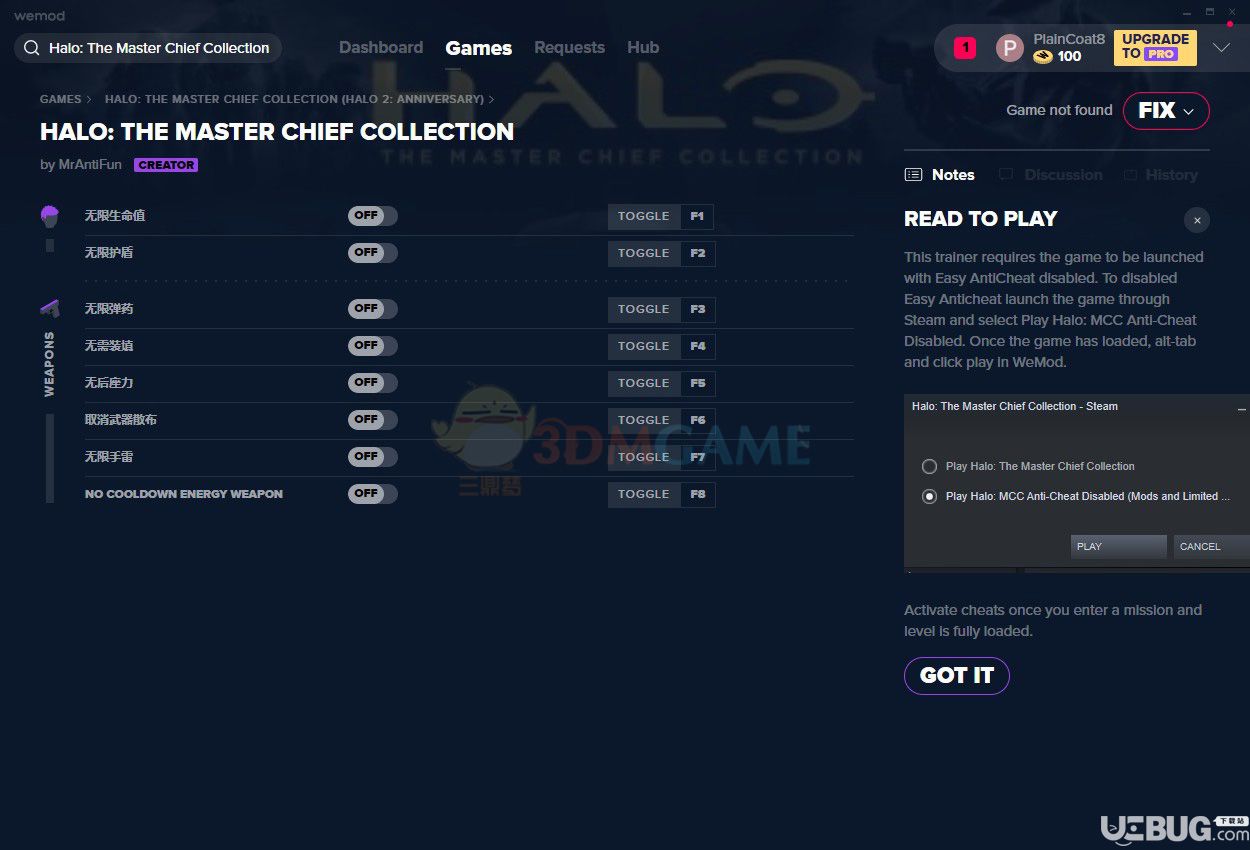This screenshot has height=850, width=1250.
Task: Minimize the WeMod window
Action: pyautogui.click(x=1186, y=12)
